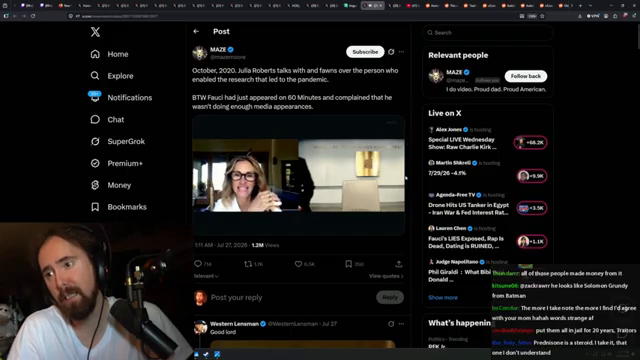Open browser tab list dropdown arrow

590,6
